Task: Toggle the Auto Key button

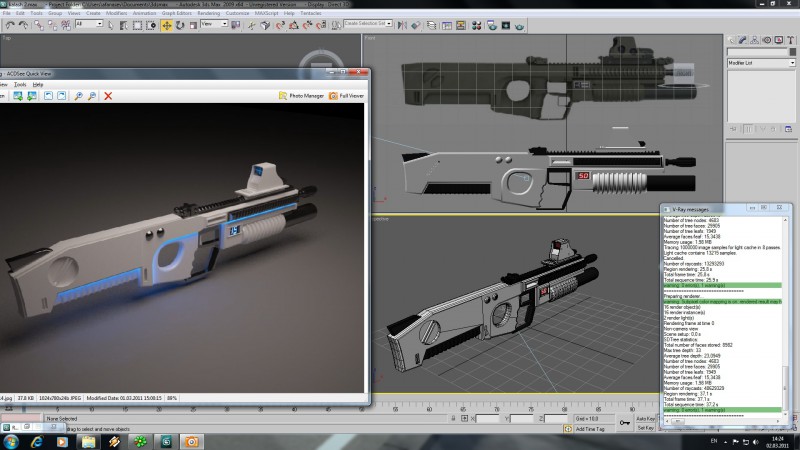Action: 646,419
